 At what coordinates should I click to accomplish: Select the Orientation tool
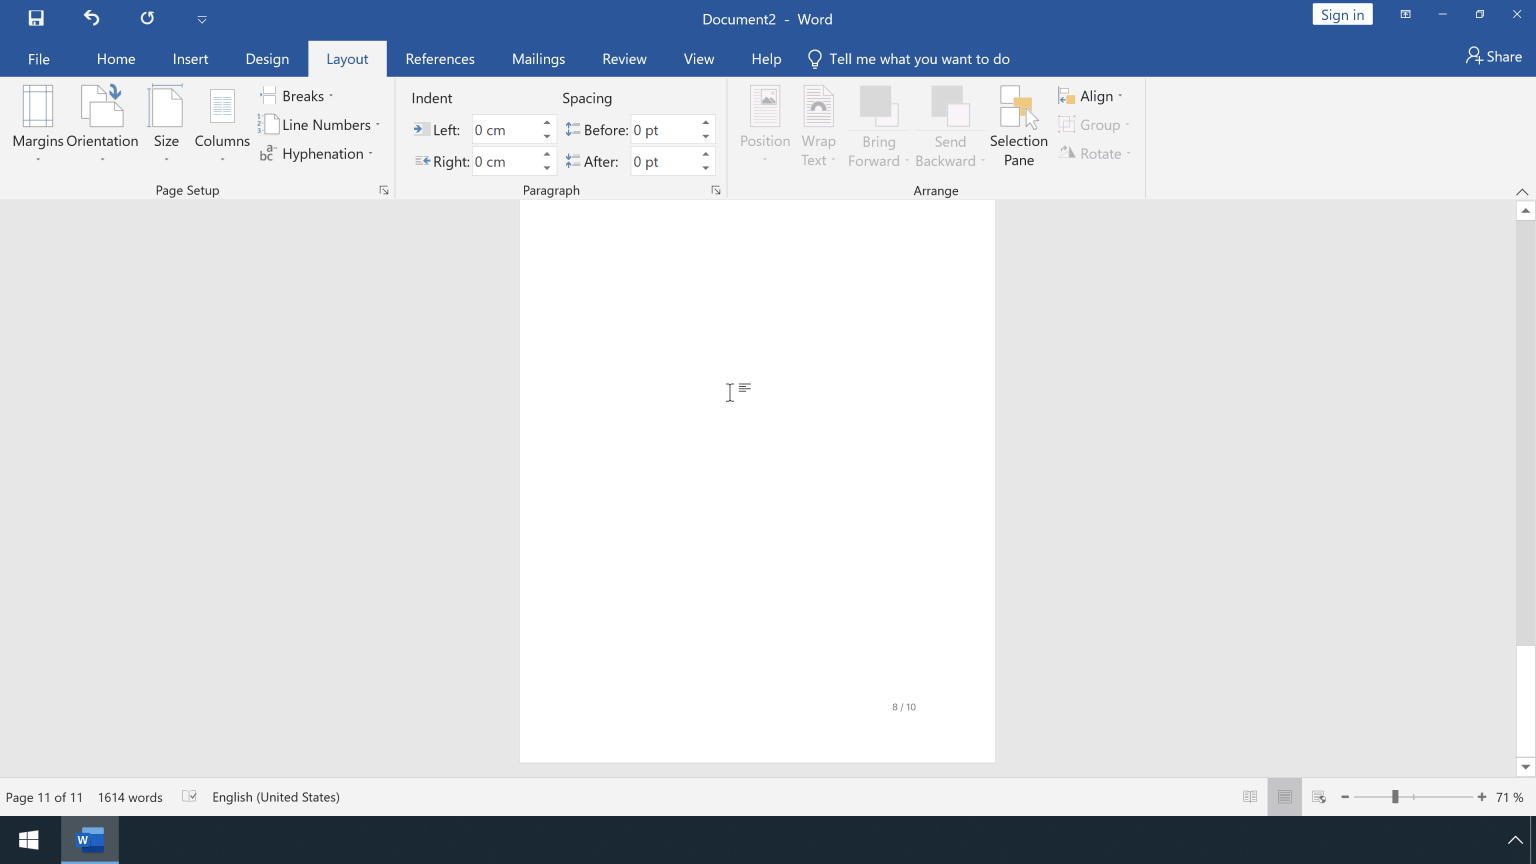(x=103, y=122)
